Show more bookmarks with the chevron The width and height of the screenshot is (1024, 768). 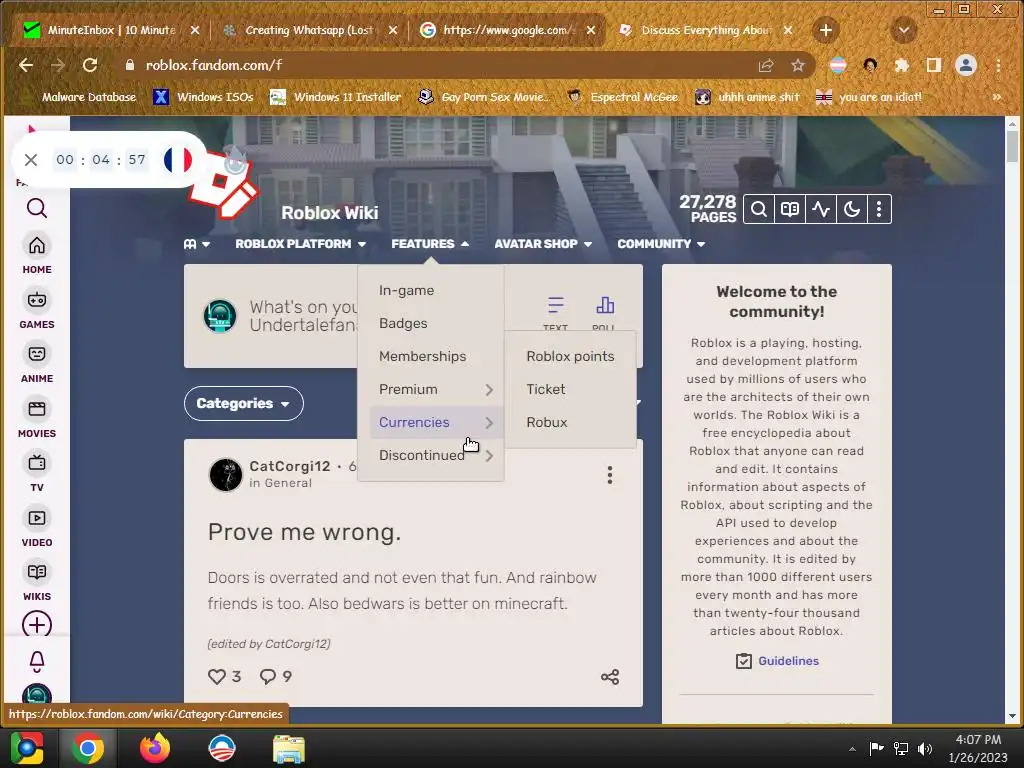[x=997, y=97]
